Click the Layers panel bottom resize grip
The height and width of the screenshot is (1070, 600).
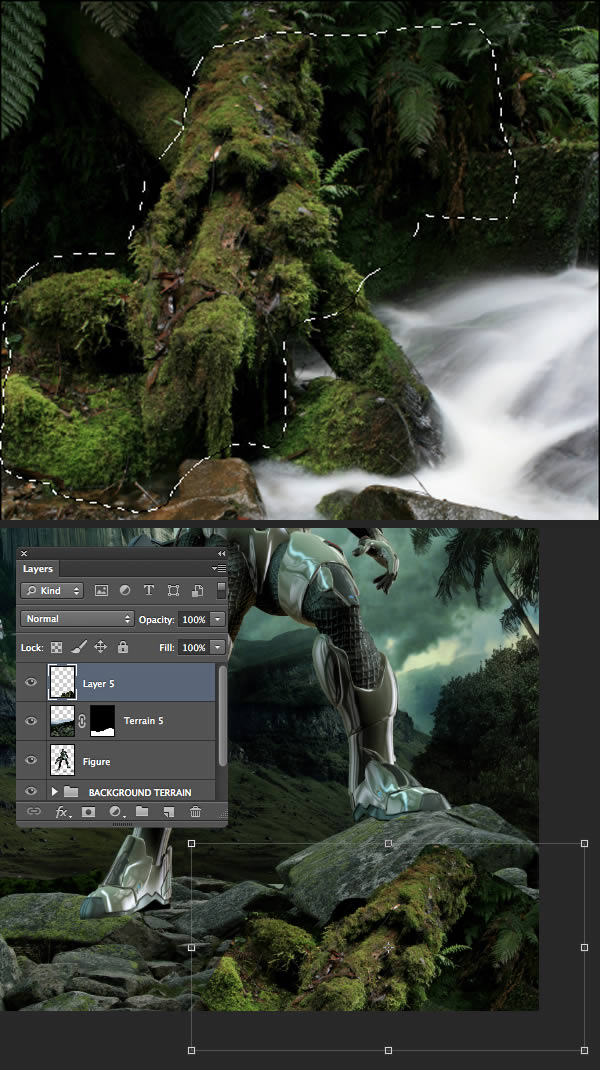[122, 824]
